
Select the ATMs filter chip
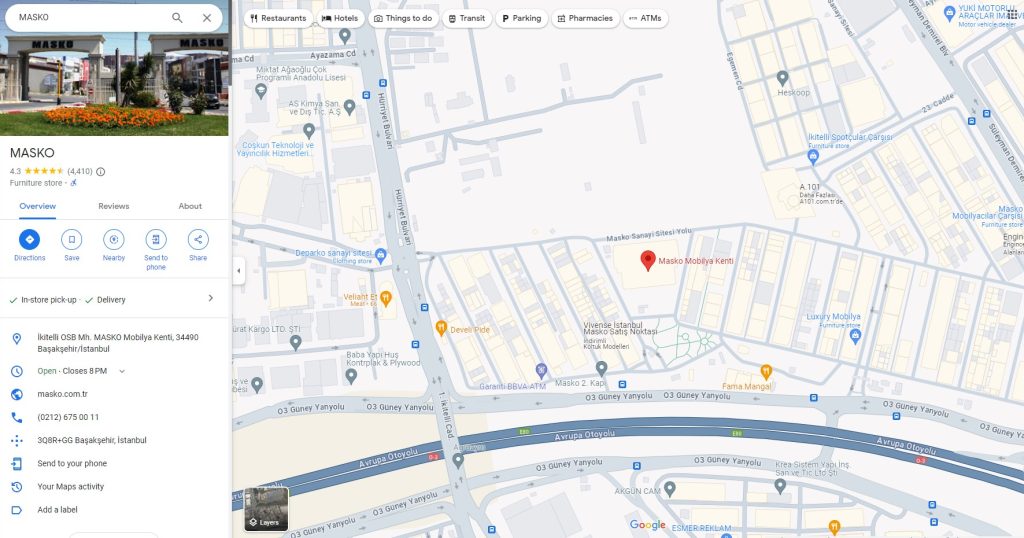click(645, 18)
